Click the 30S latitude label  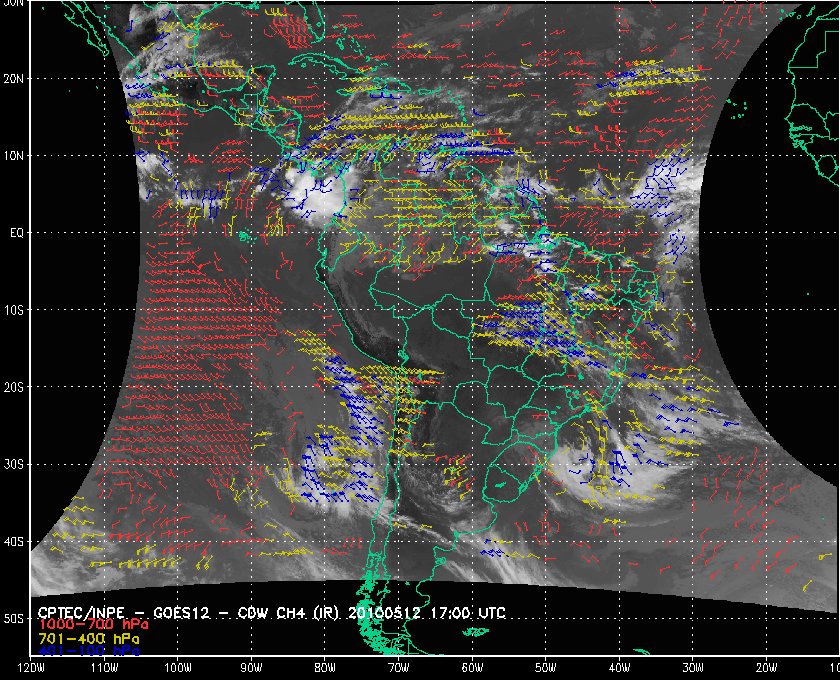[13, 464]
